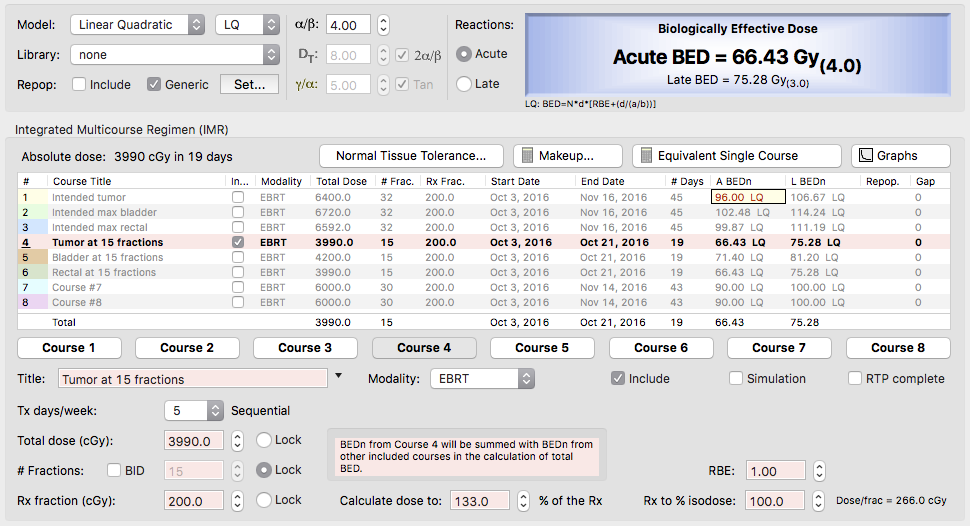Click the RBE value stepper
970x526 pixels.
click(x=819, y=471)
